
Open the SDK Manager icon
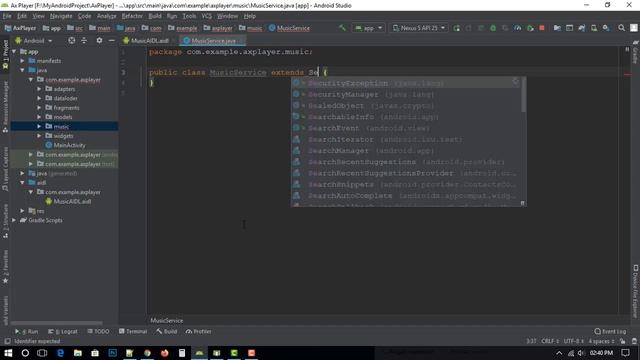(606, 28)
